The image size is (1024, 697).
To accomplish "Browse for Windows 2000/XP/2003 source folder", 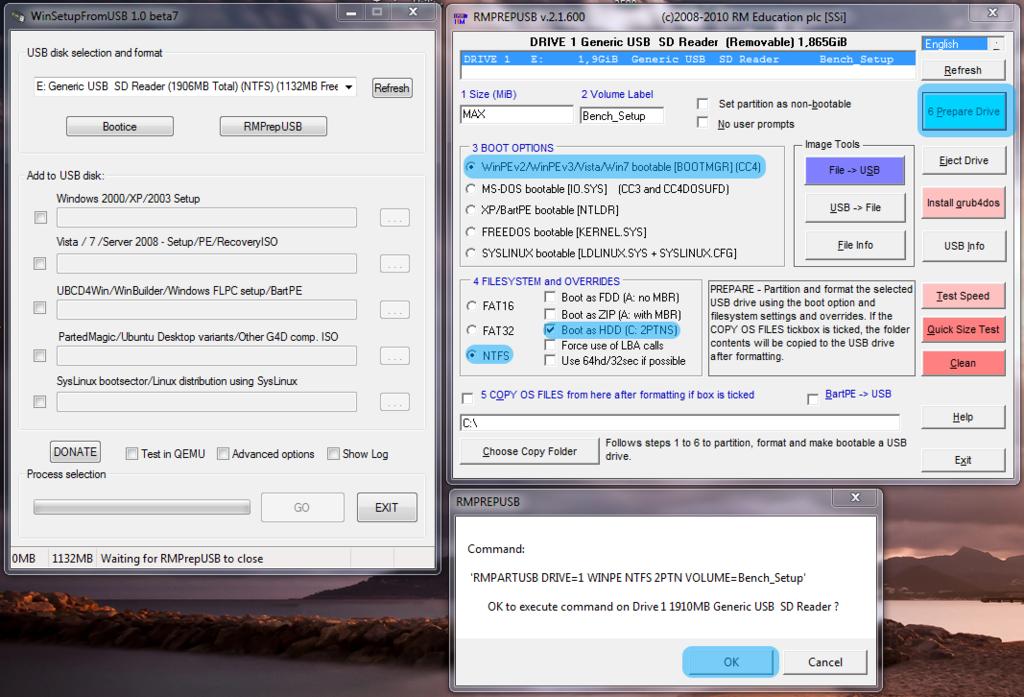I will click(x=394, y=218).
